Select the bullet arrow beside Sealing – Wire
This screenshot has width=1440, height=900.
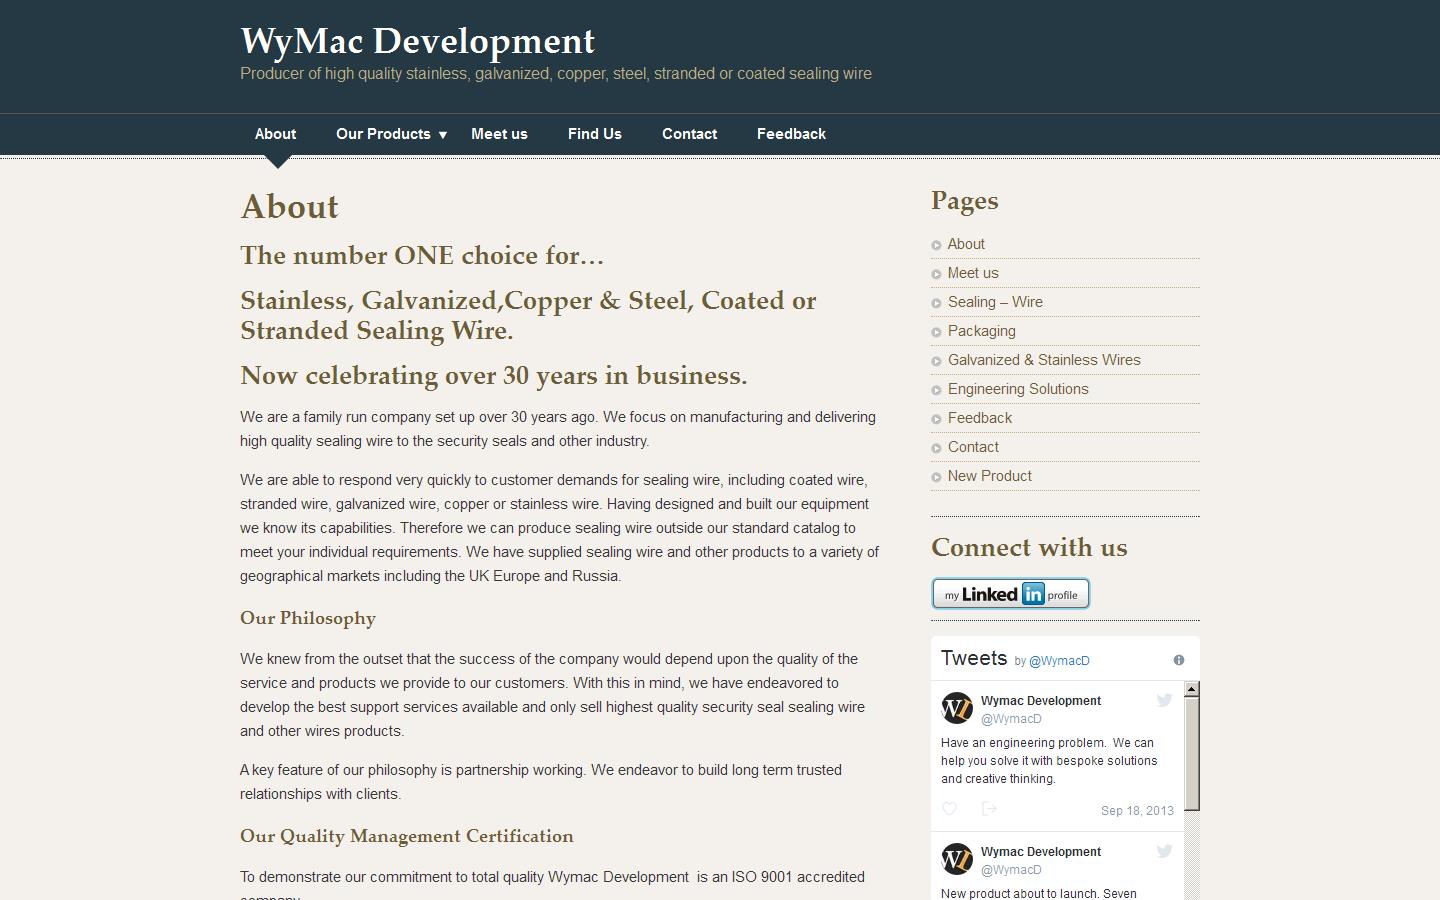click(x=937, y=302)
